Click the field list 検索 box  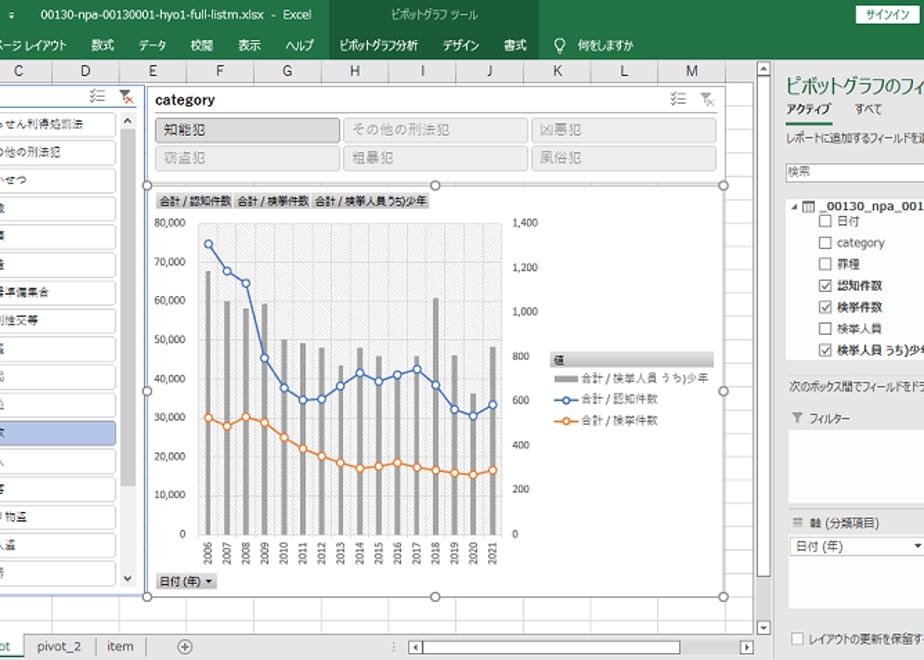point(854,171)
